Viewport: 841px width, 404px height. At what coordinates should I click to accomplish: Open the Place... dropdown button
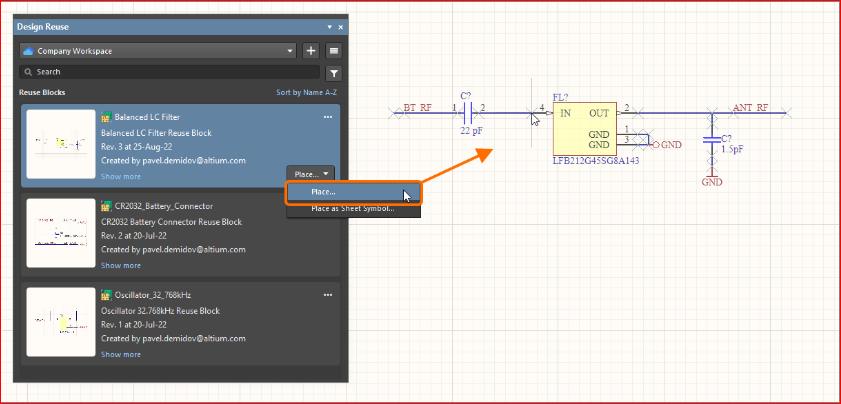[x=311, y=174]
